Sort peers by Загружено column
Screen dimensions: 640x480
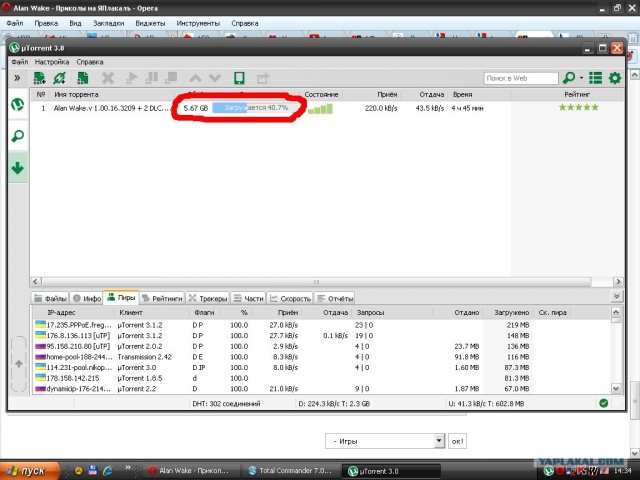point(511,313)
